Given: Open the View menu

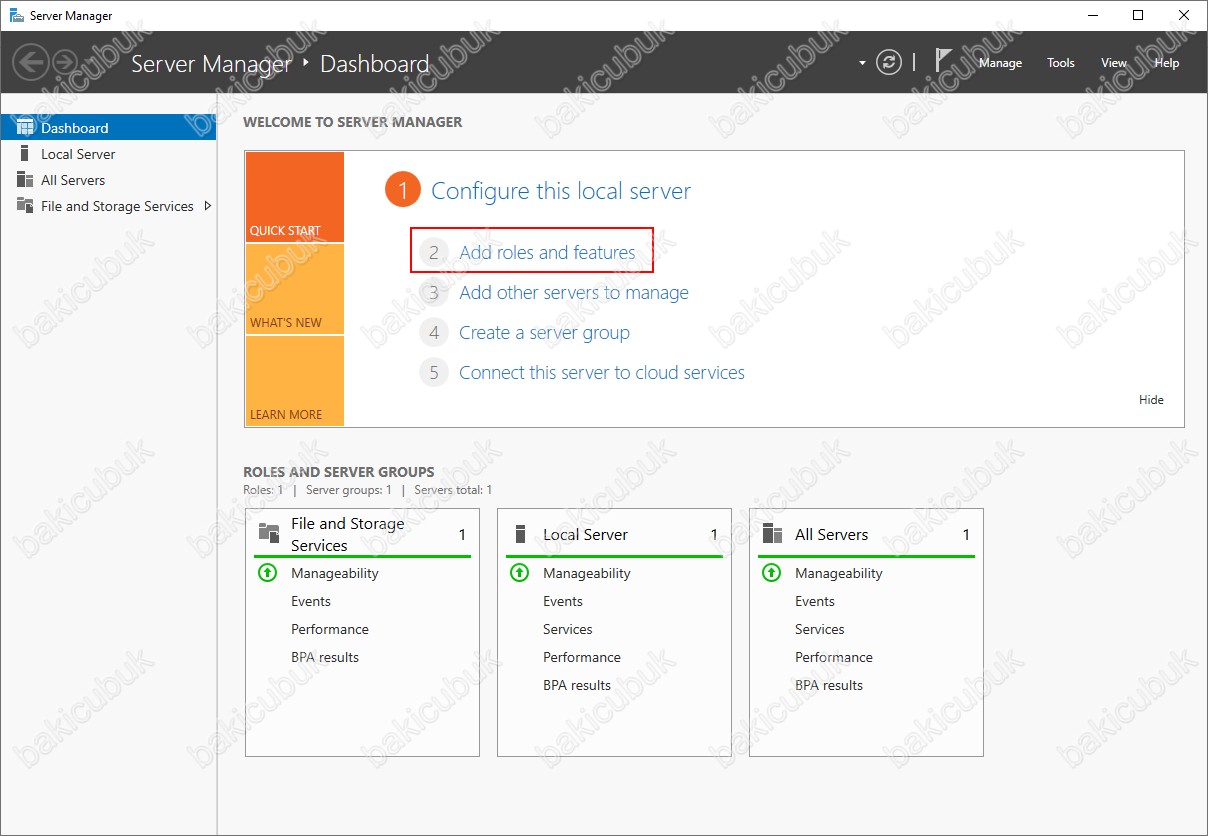Looking at the screenshot, I should pos(1114,63).
